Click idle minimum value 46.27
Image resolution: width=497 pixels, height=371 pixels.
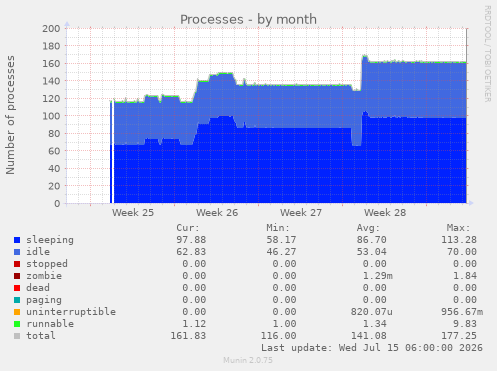281,252
